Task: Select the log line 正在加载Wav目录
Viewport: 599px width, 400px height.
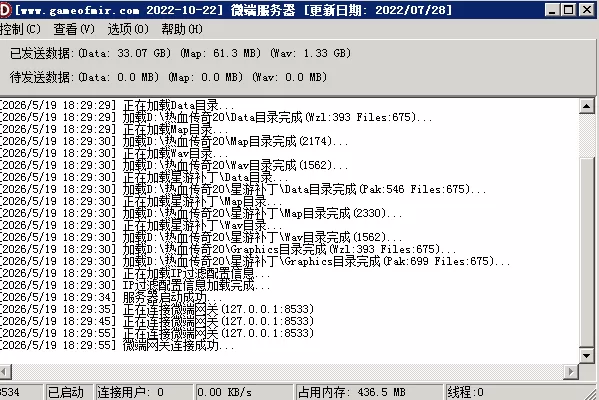Action: [113, 153]
